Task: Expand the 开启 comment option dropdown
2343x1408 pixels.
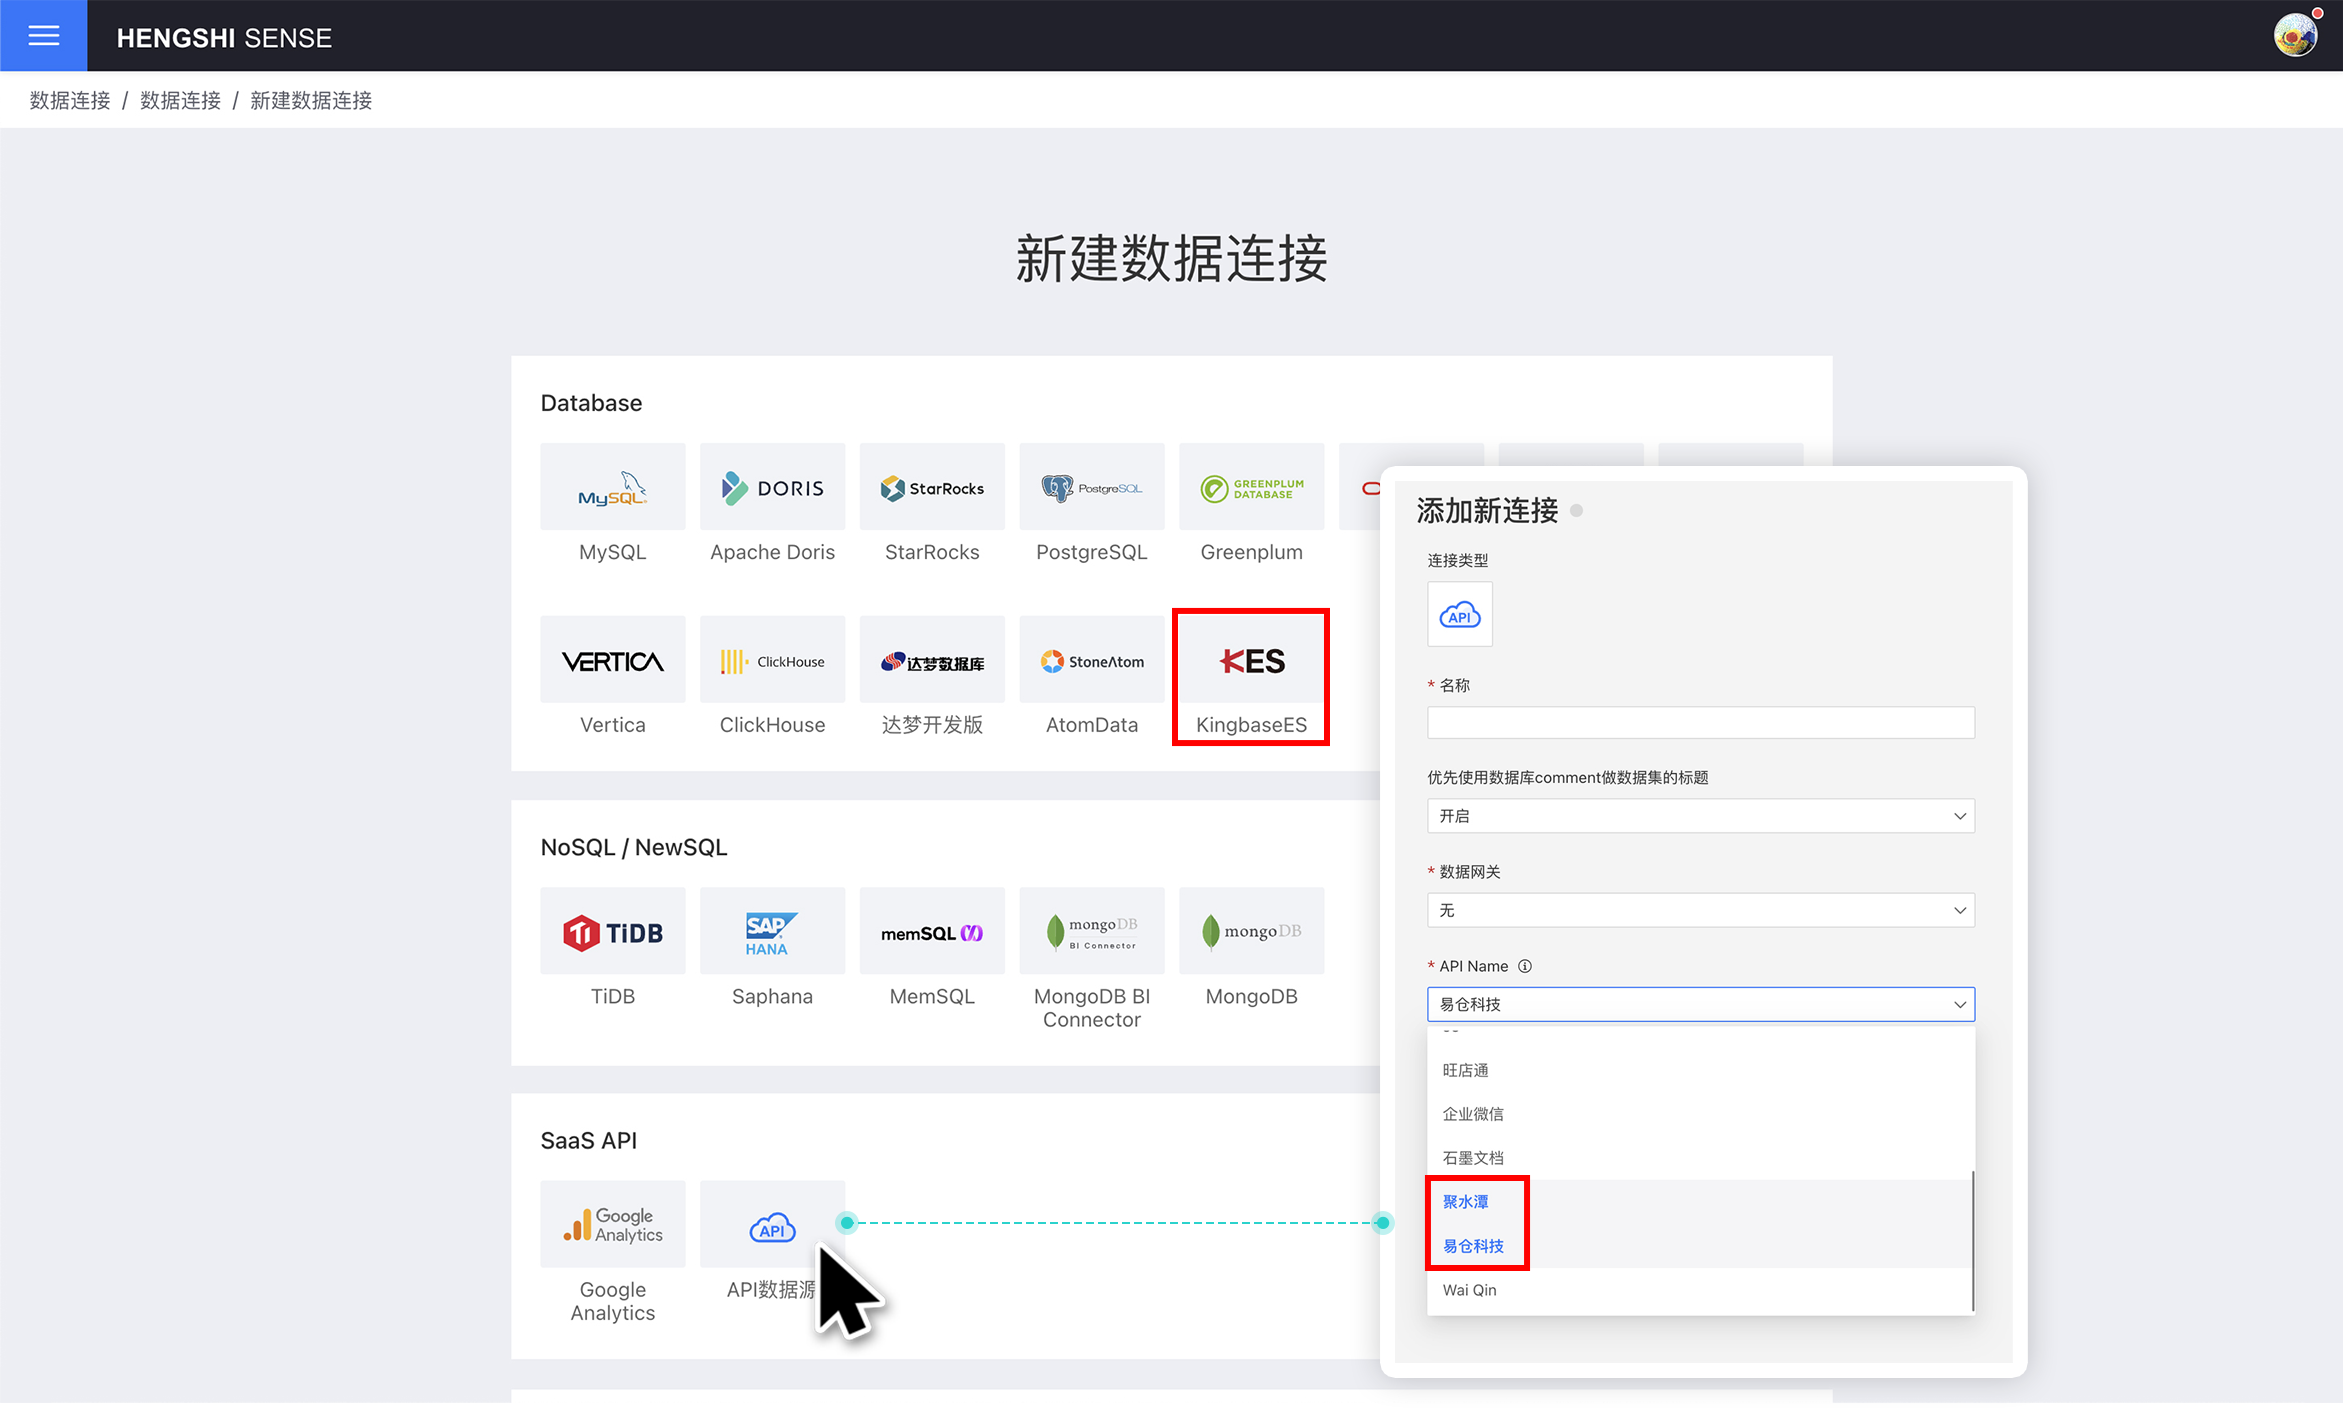Action: pyautogui.click(x=1700, y=816)
